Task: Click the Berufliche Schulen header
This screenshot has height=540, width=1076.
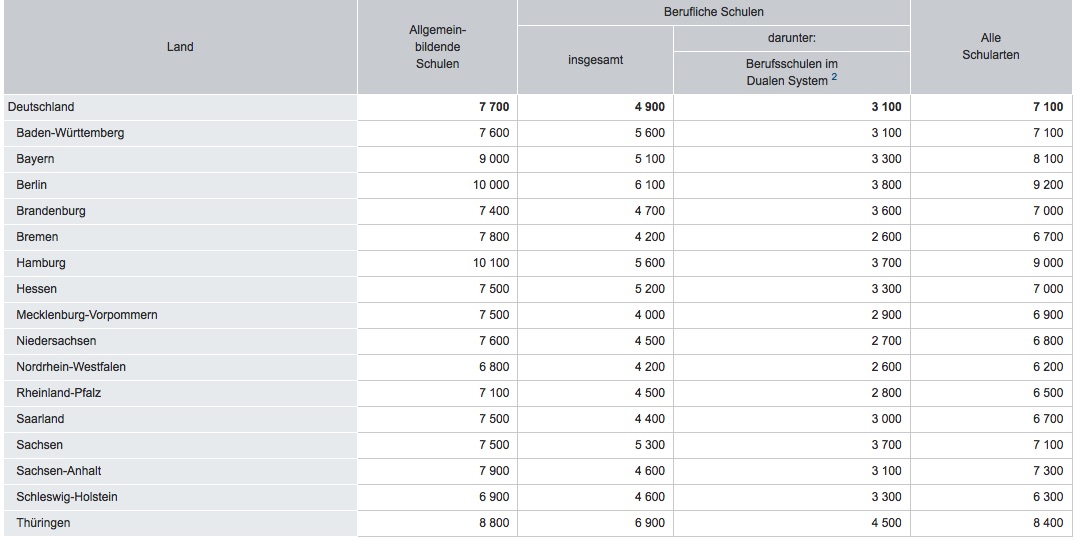Action: 713,12
